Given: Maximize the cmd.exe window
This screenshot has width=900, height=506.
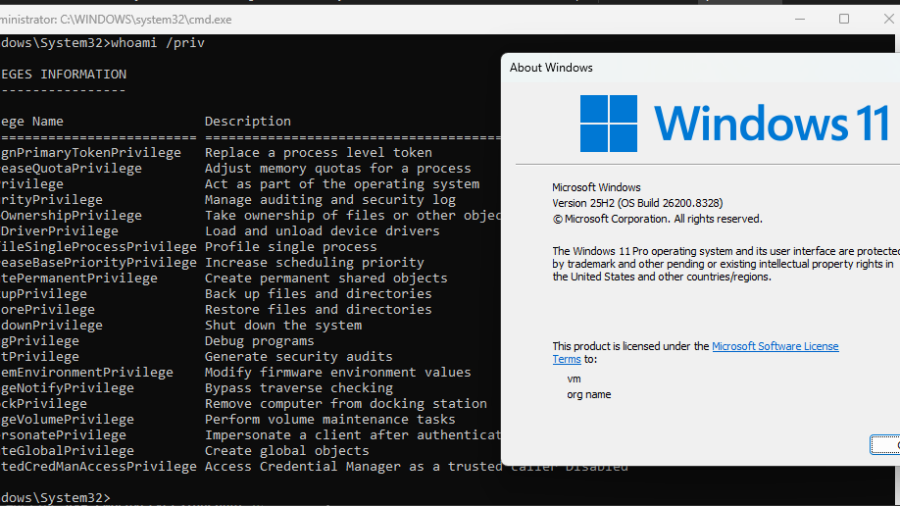Looking at the screenshot, I should point(844,19).
